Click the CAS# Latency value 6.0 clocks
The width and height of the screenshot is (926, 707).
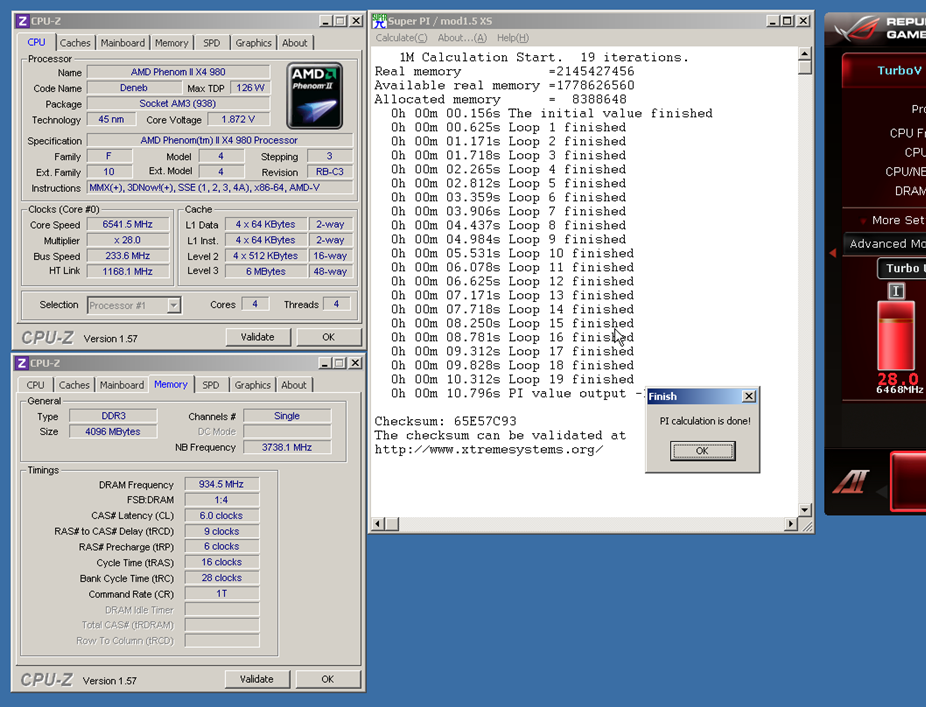point(221,516)
